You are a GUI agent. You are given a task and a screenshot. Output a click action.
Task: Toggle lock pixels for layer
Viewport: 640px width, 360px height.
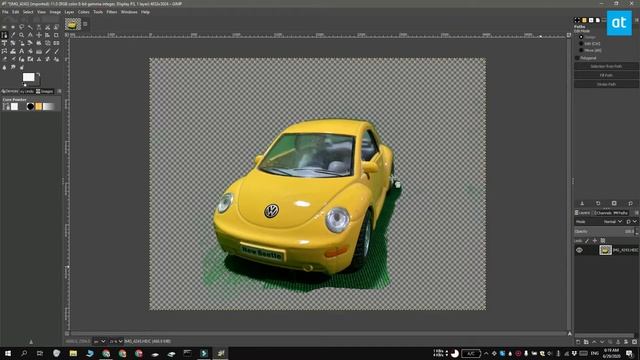(x=587, y=240)
